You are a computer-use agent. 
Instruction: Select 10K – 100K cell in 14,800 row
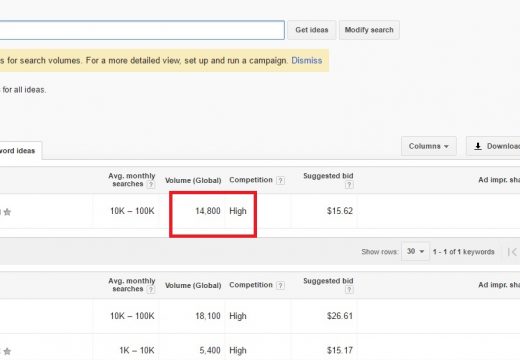pyautogui.click(x=132, y=211)
